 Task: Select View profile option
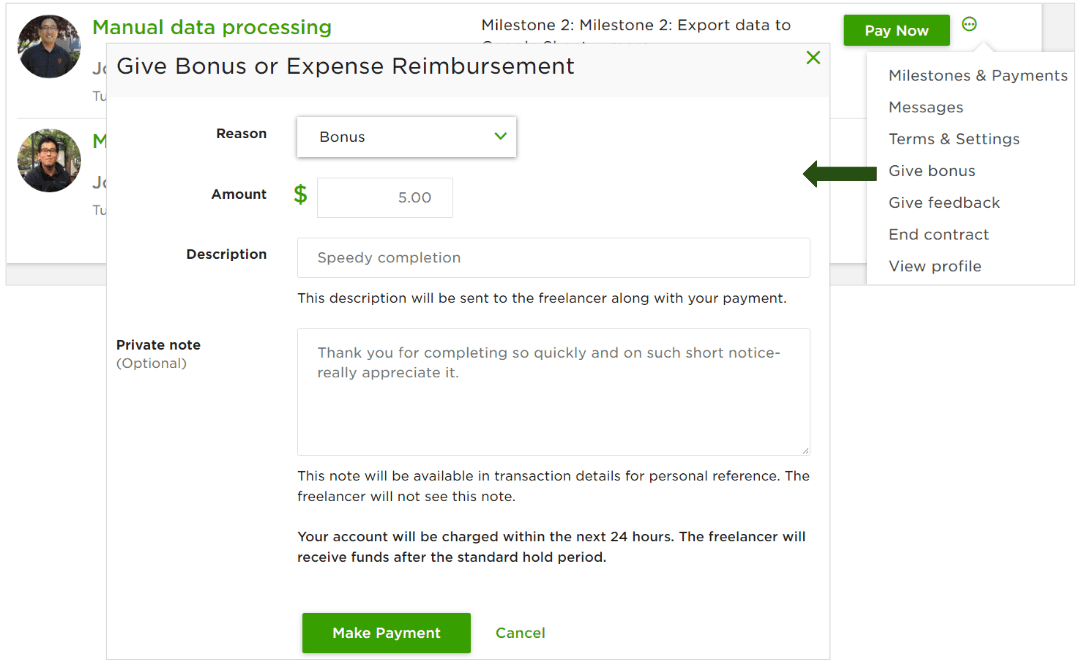[x=934, y=266]
